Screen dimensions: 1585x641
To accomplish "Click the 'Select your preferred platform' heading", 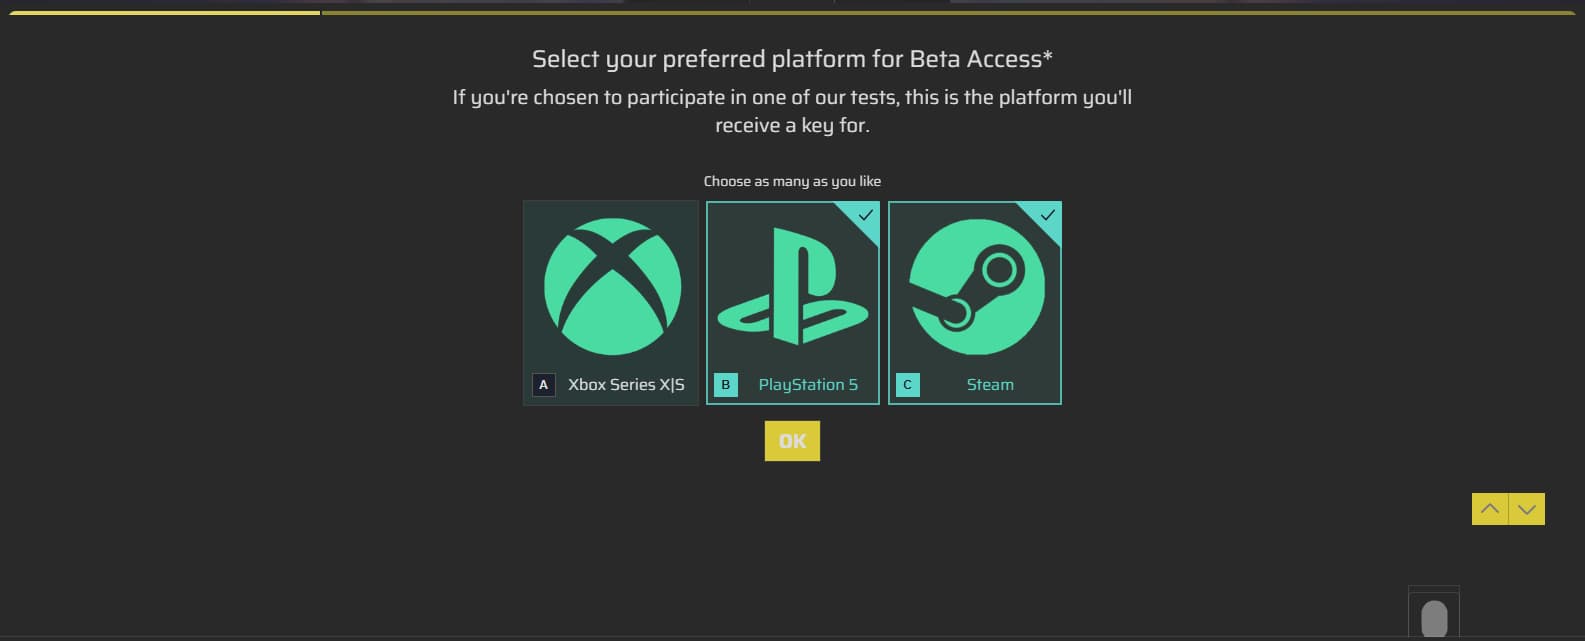I will click(792, 59).
